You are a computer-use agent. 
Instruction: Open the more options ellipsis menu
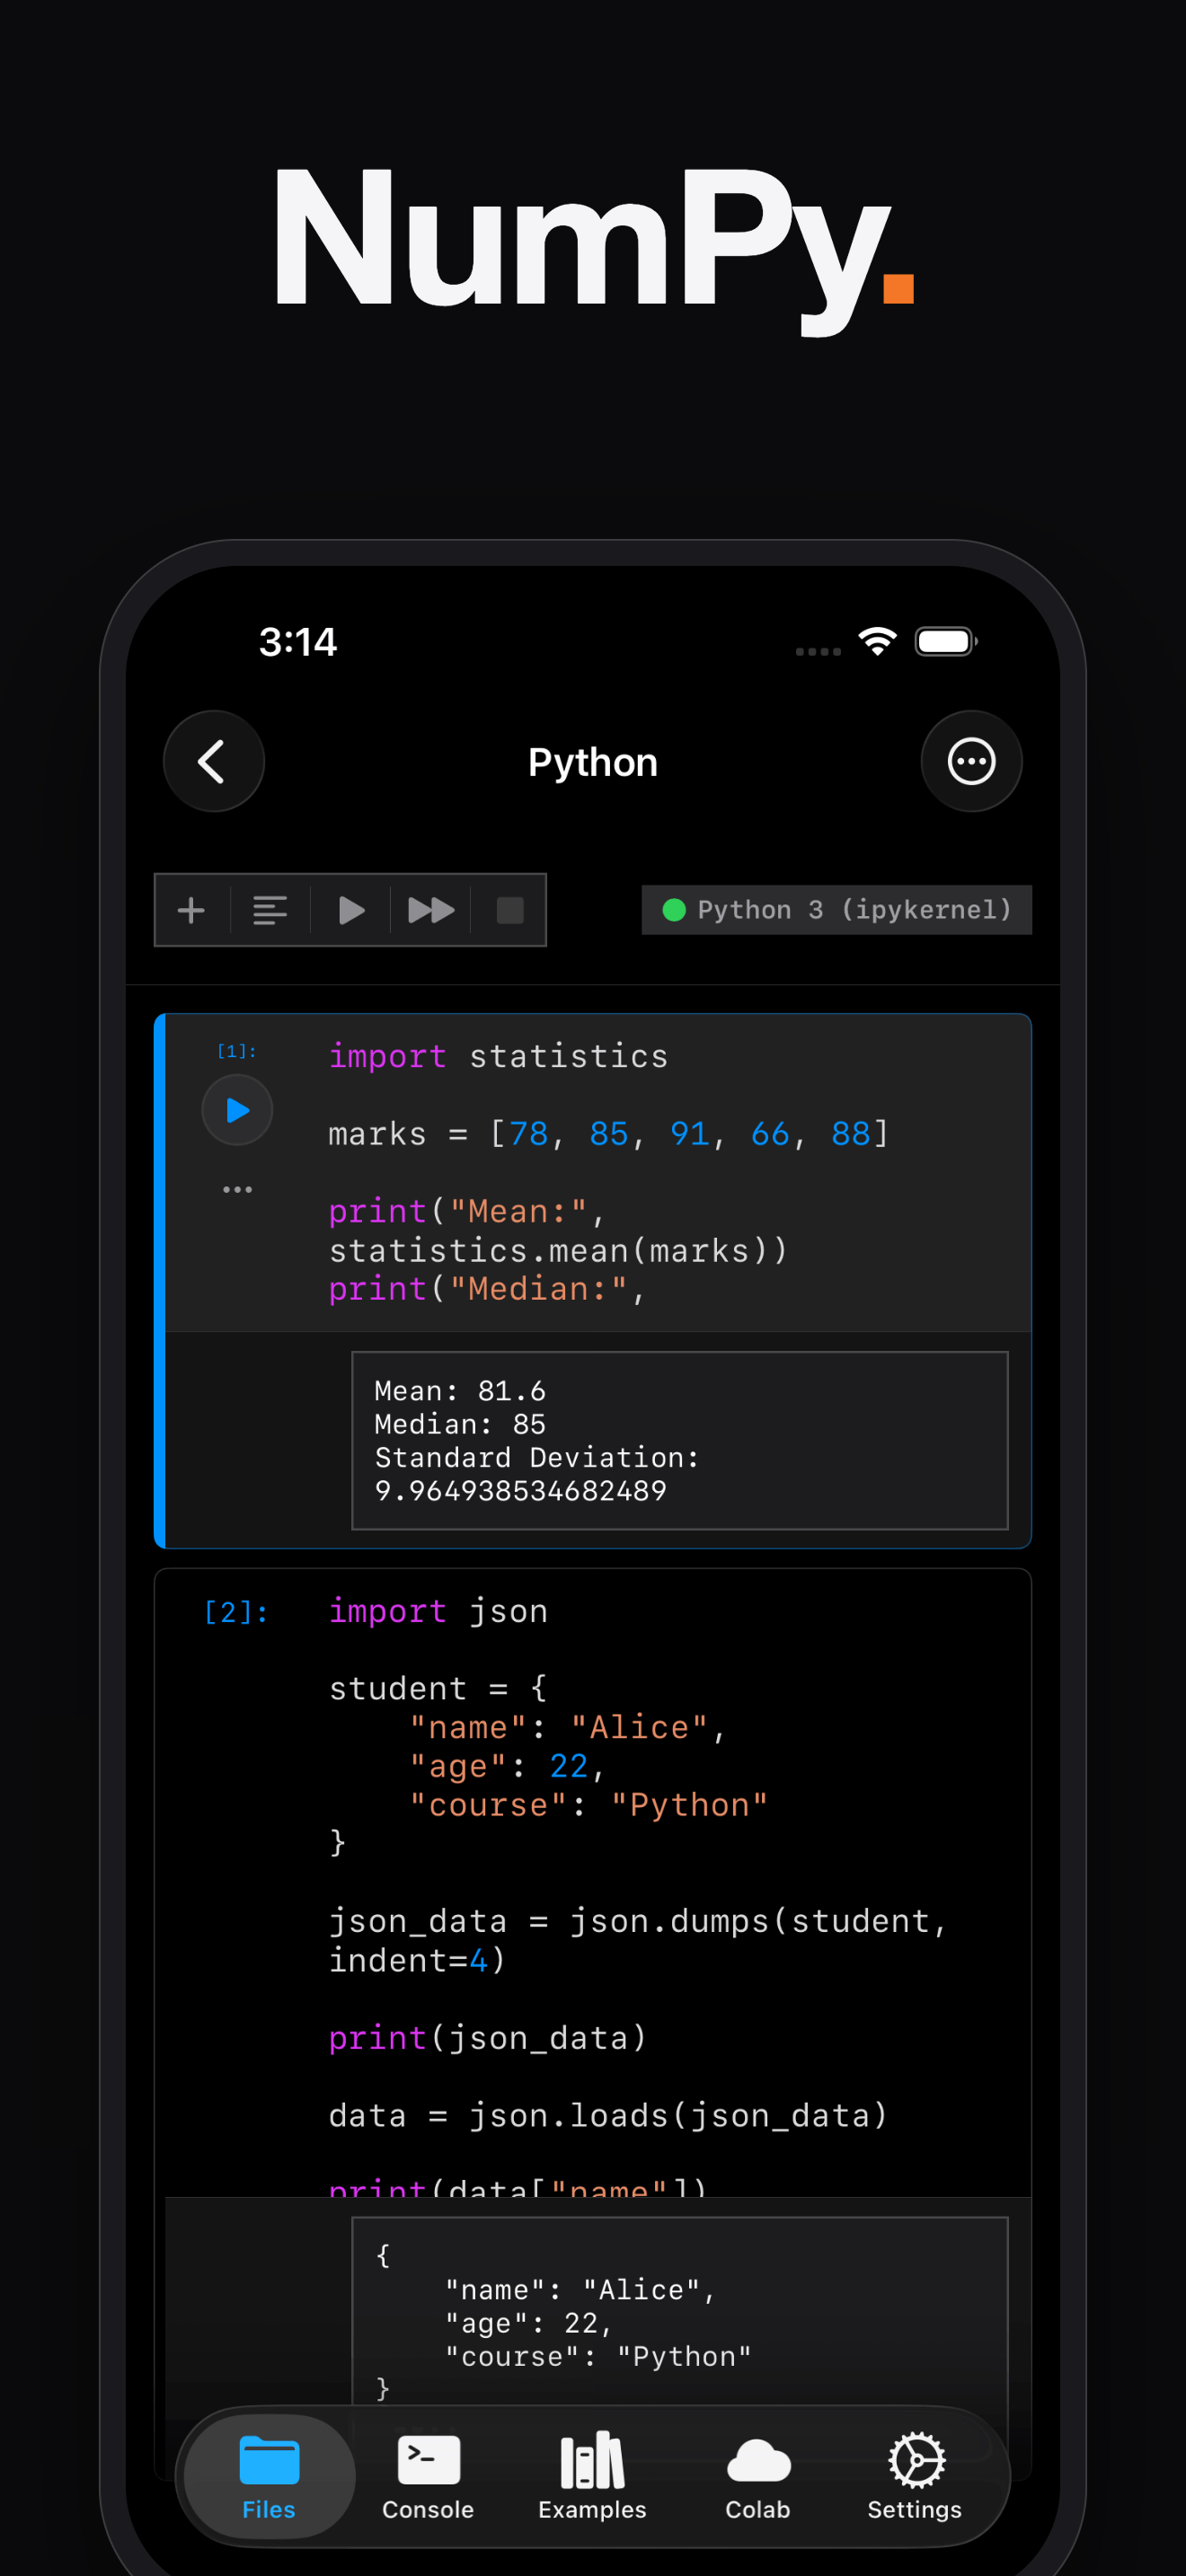(971, 761)
